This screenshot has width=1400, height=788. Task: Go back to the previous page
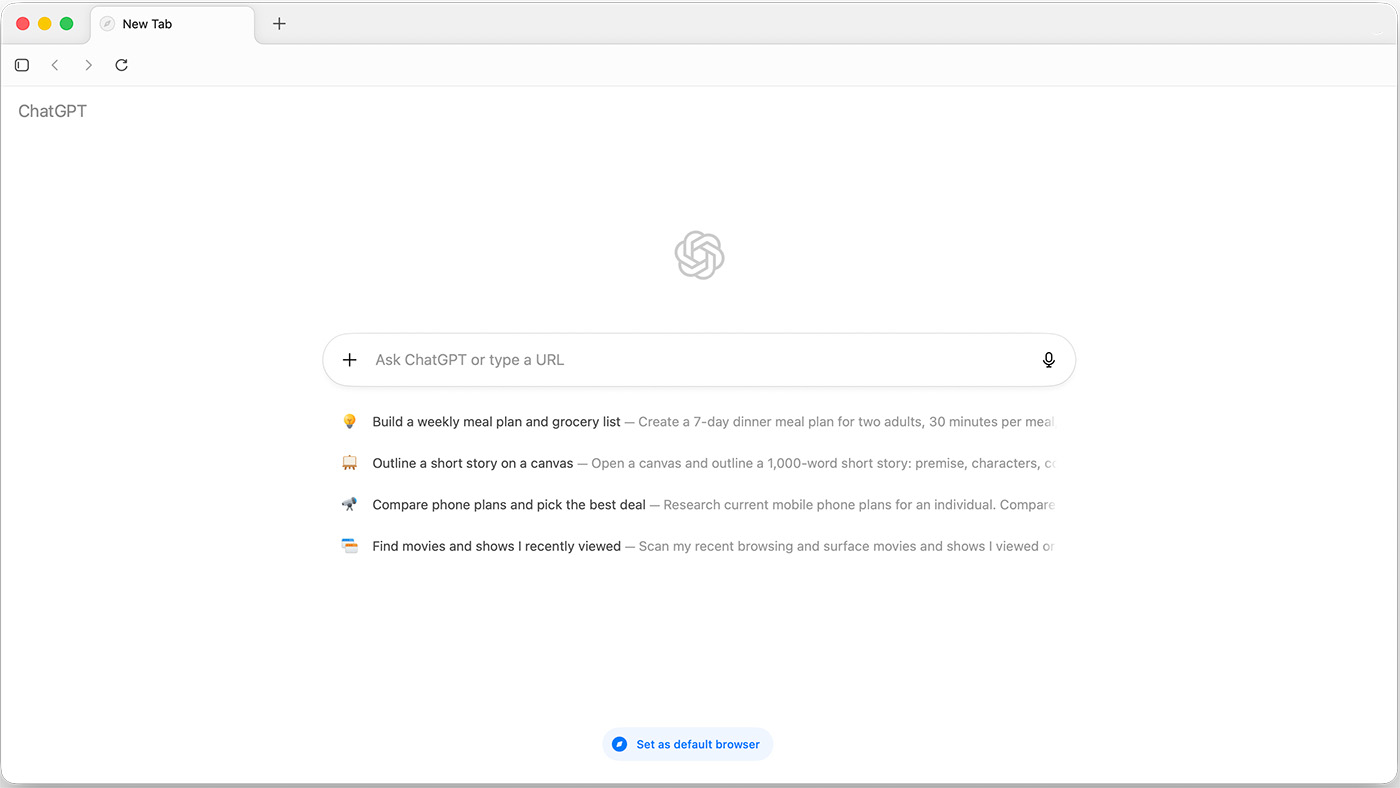[x=55, y=65]
